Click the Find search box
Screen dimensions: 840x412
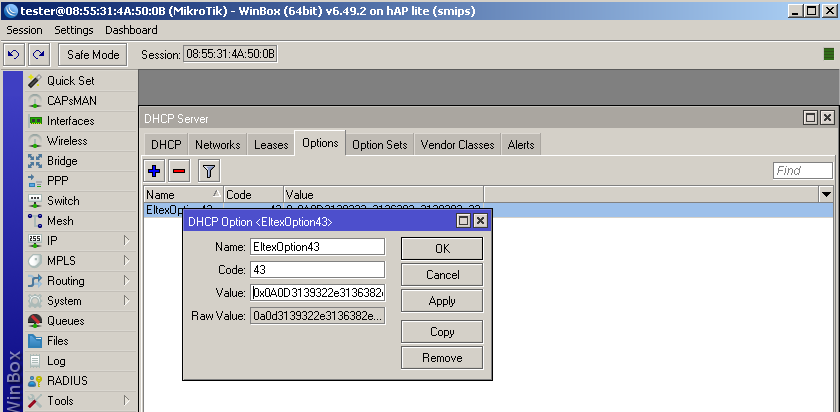pos(803,171)
